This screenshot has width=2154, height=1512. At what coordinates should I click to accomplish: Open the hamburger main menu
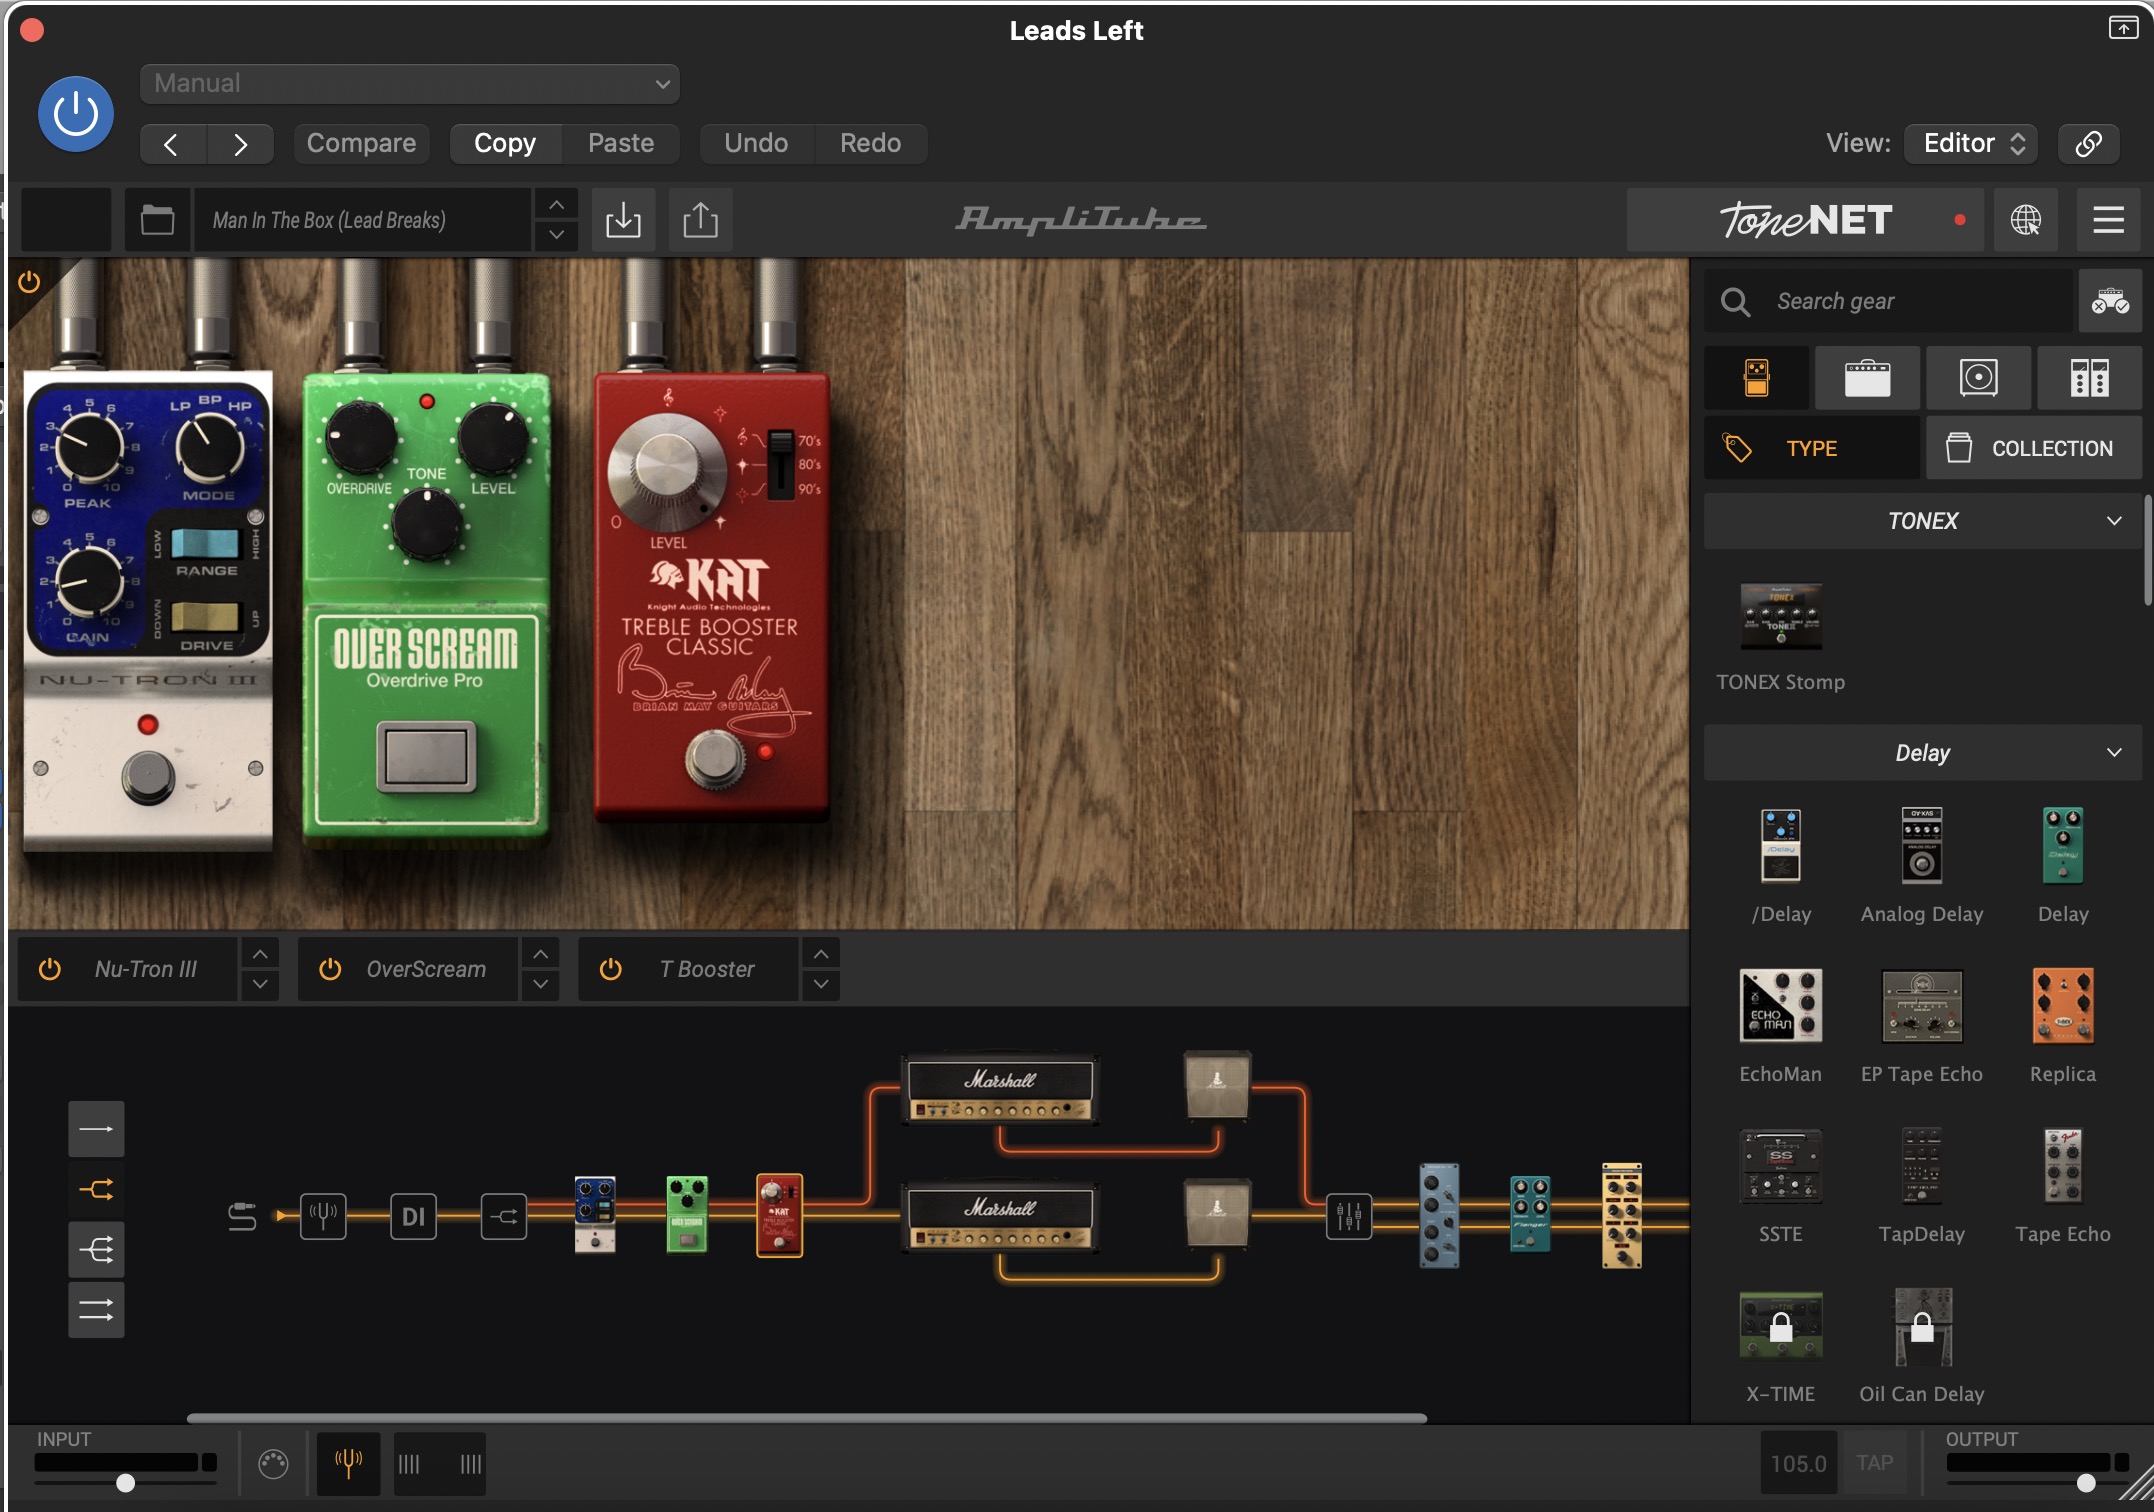click(2109, 219)
